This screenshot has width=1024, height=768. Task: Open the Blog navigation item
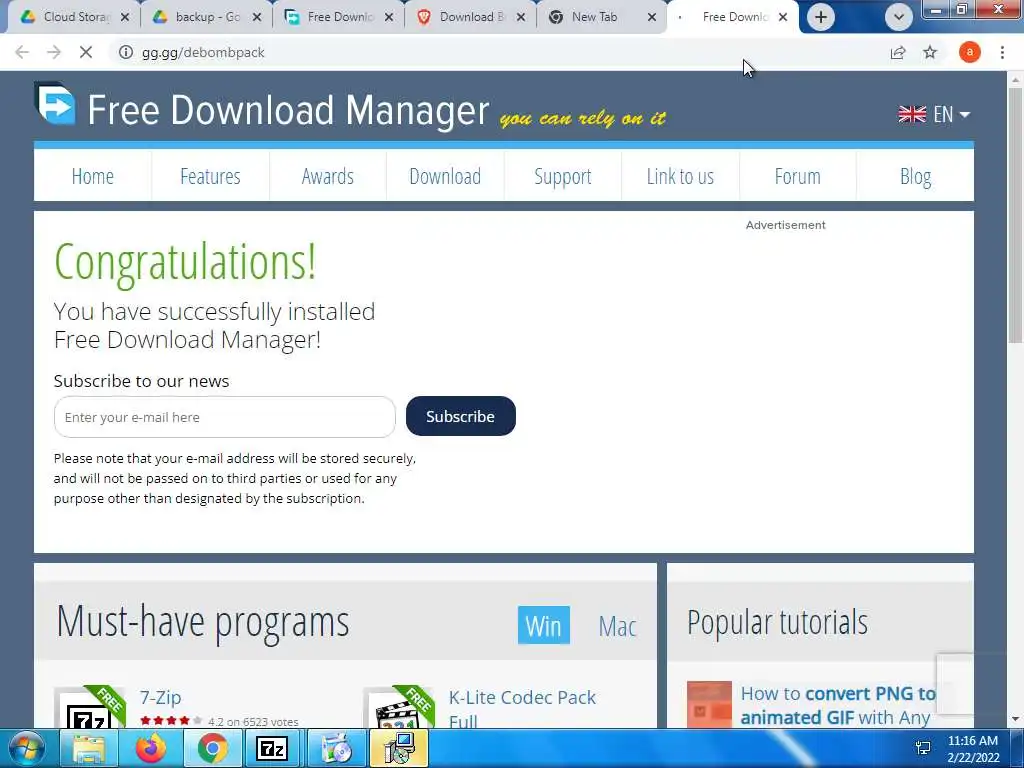(x=916, y=176)
